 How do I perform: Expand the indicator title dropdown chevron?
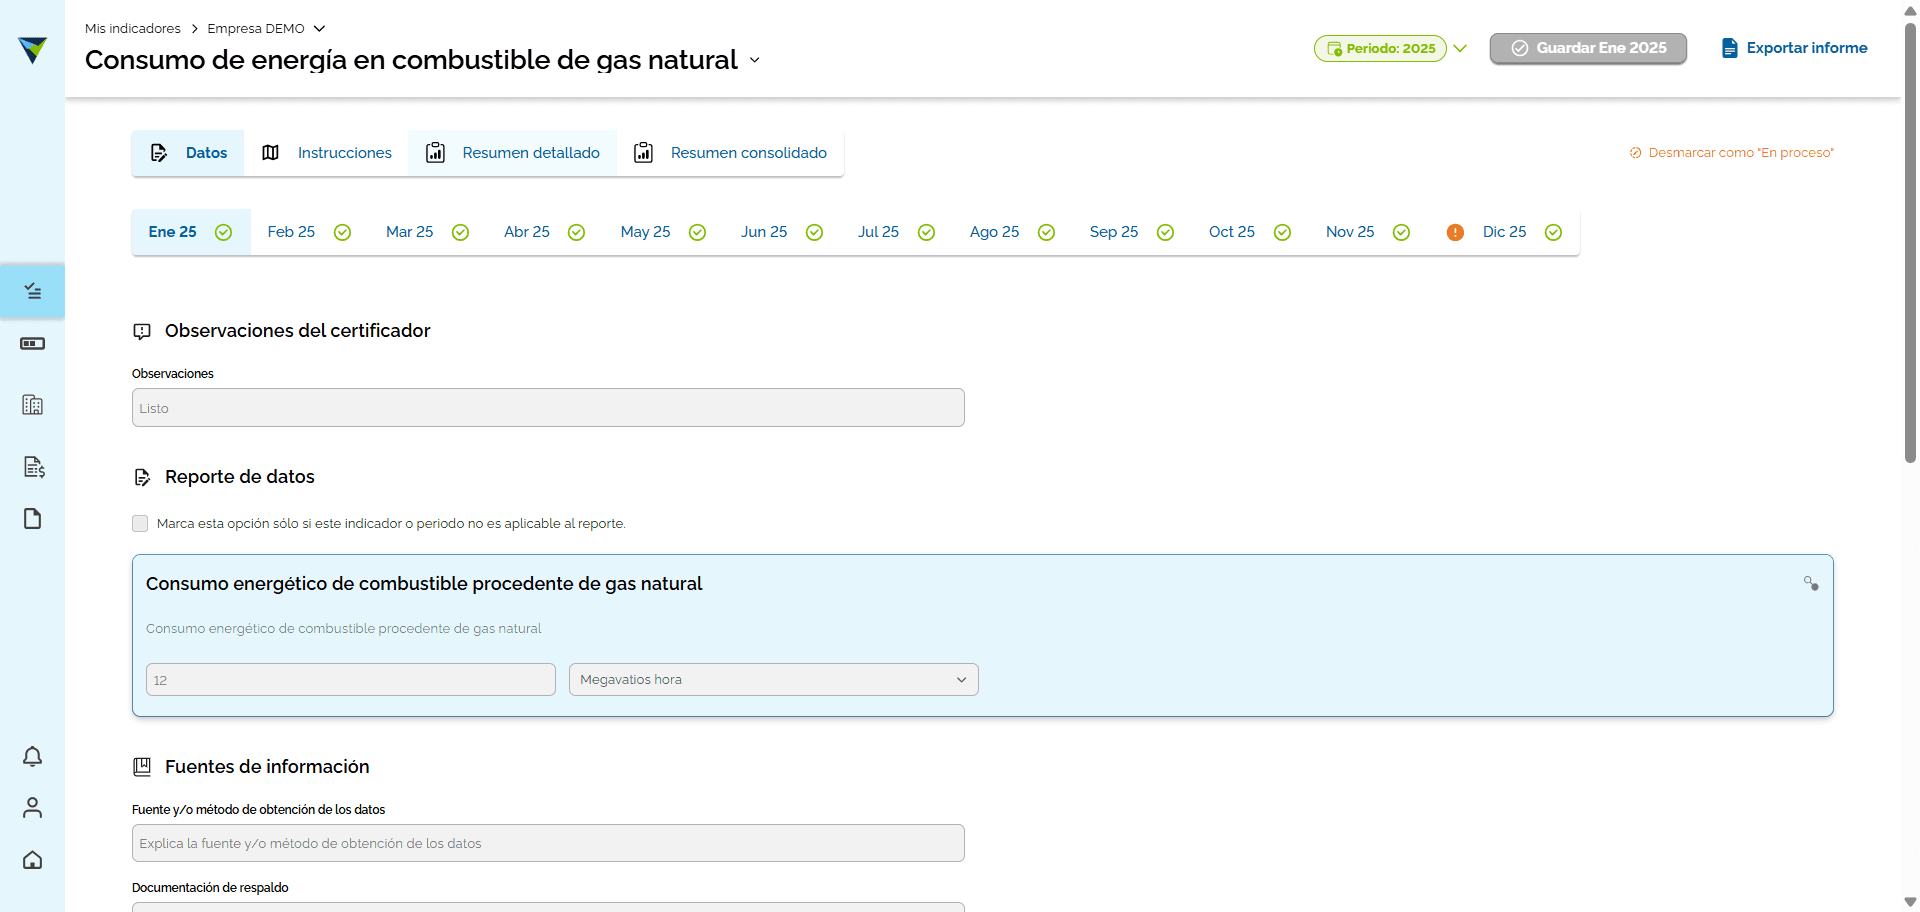click(x=754, y=61)
